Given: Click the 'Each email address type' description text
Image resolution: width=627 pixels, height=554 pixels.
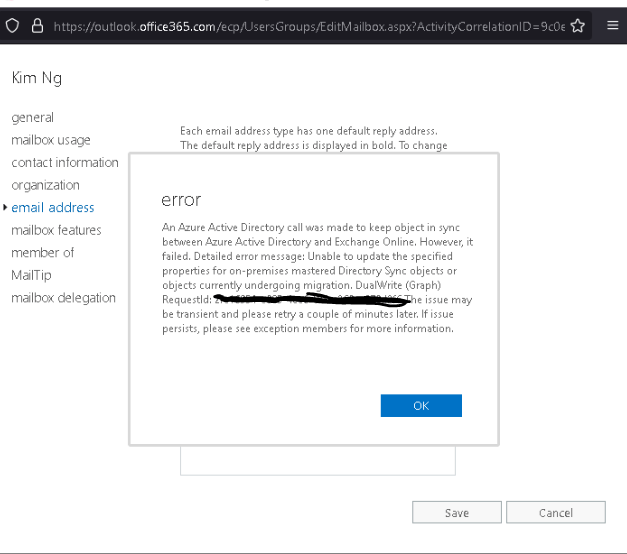Looking at the screenshot, I should pyautogui.click(x=314, y=138).
